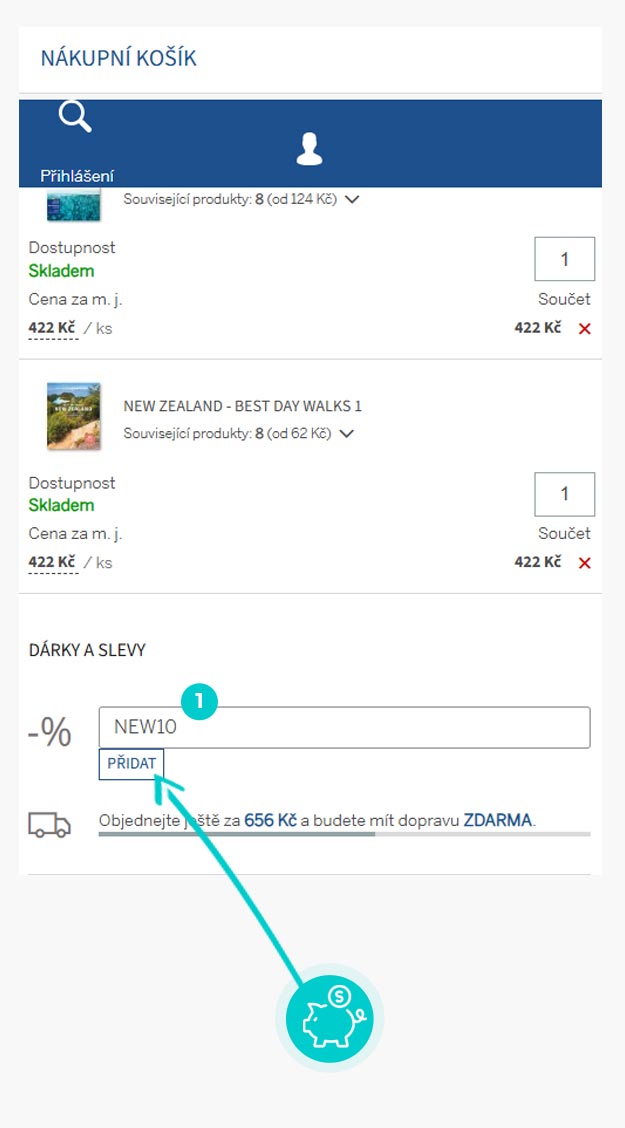Expand related products from 62 Kč

pyautogui.click(x=347, y=434)
